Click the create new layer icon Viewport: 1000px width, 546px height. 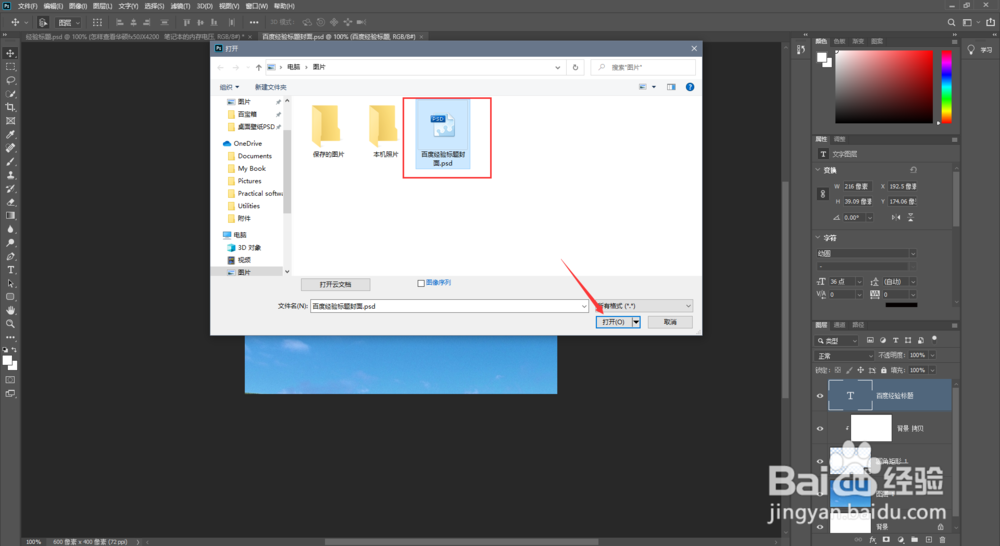click(x=929, y=540)
